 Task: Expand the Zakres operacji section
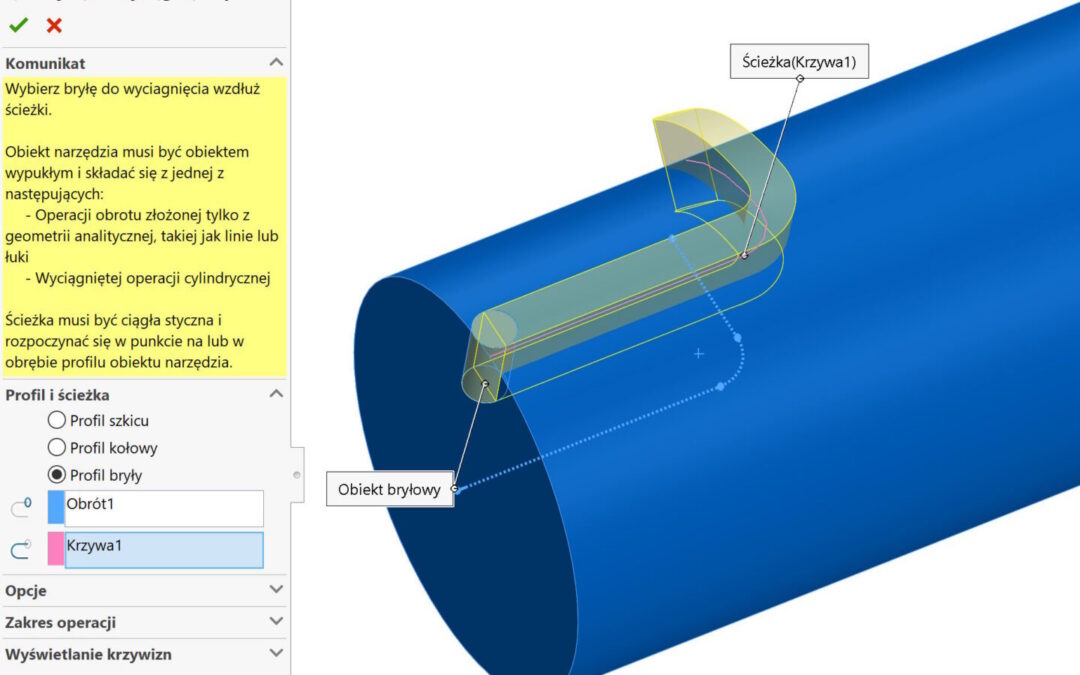pyautogui.click(x=276, y=622)
